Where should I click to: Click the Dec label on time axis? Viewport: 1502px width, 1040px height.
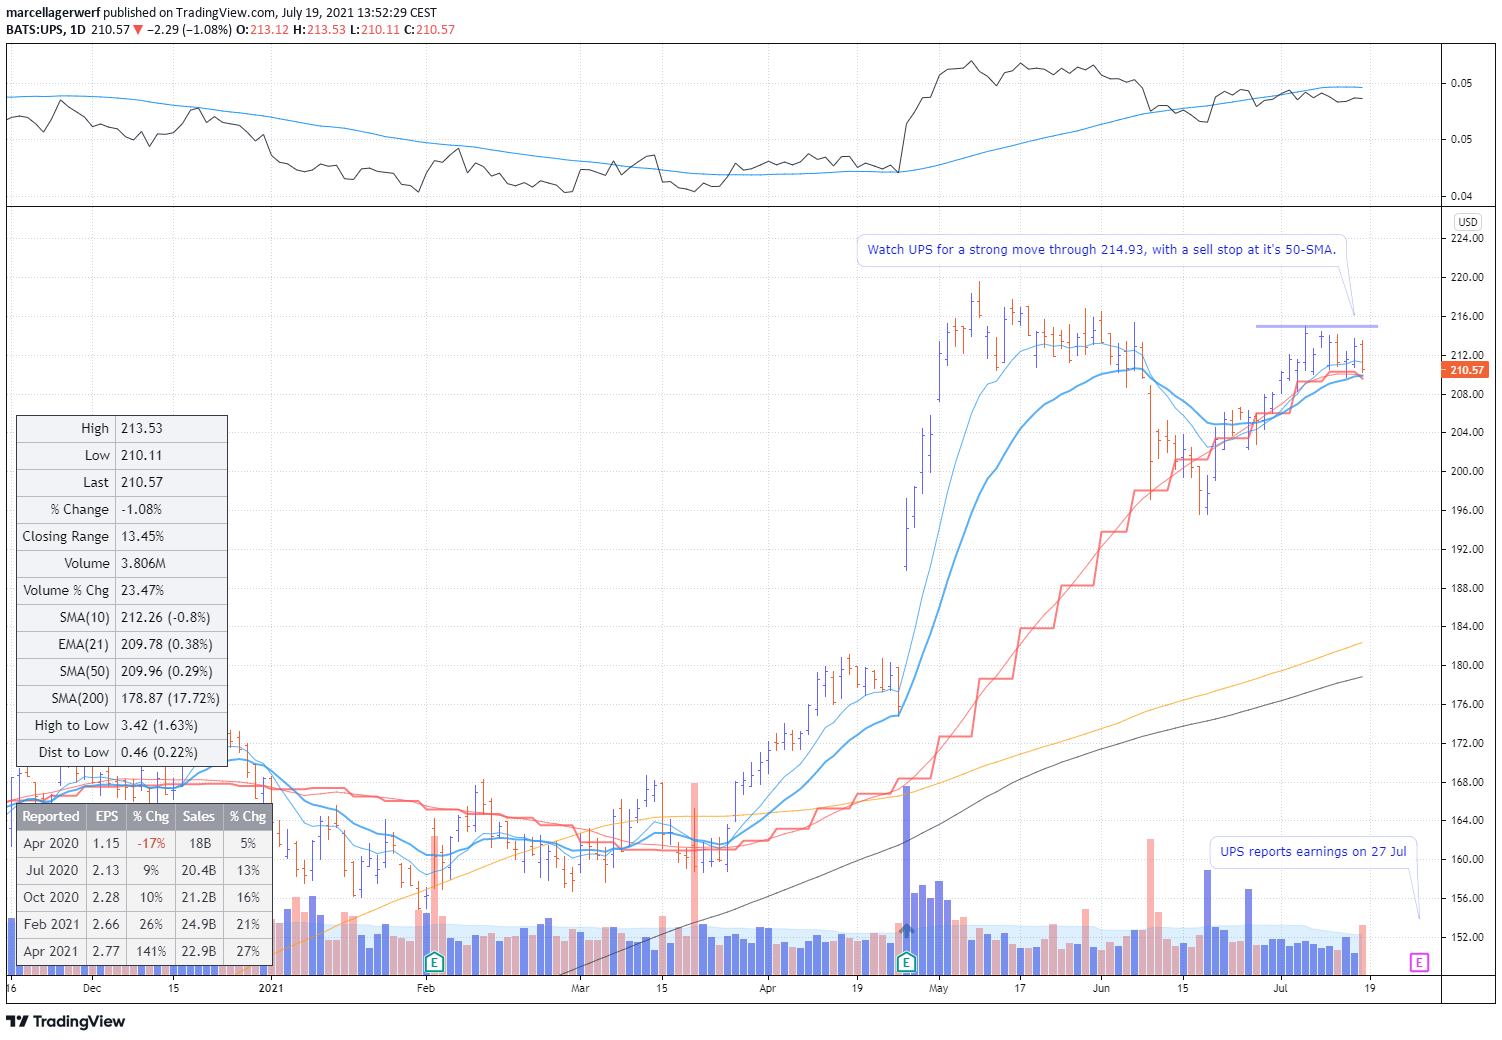point(92,988)
